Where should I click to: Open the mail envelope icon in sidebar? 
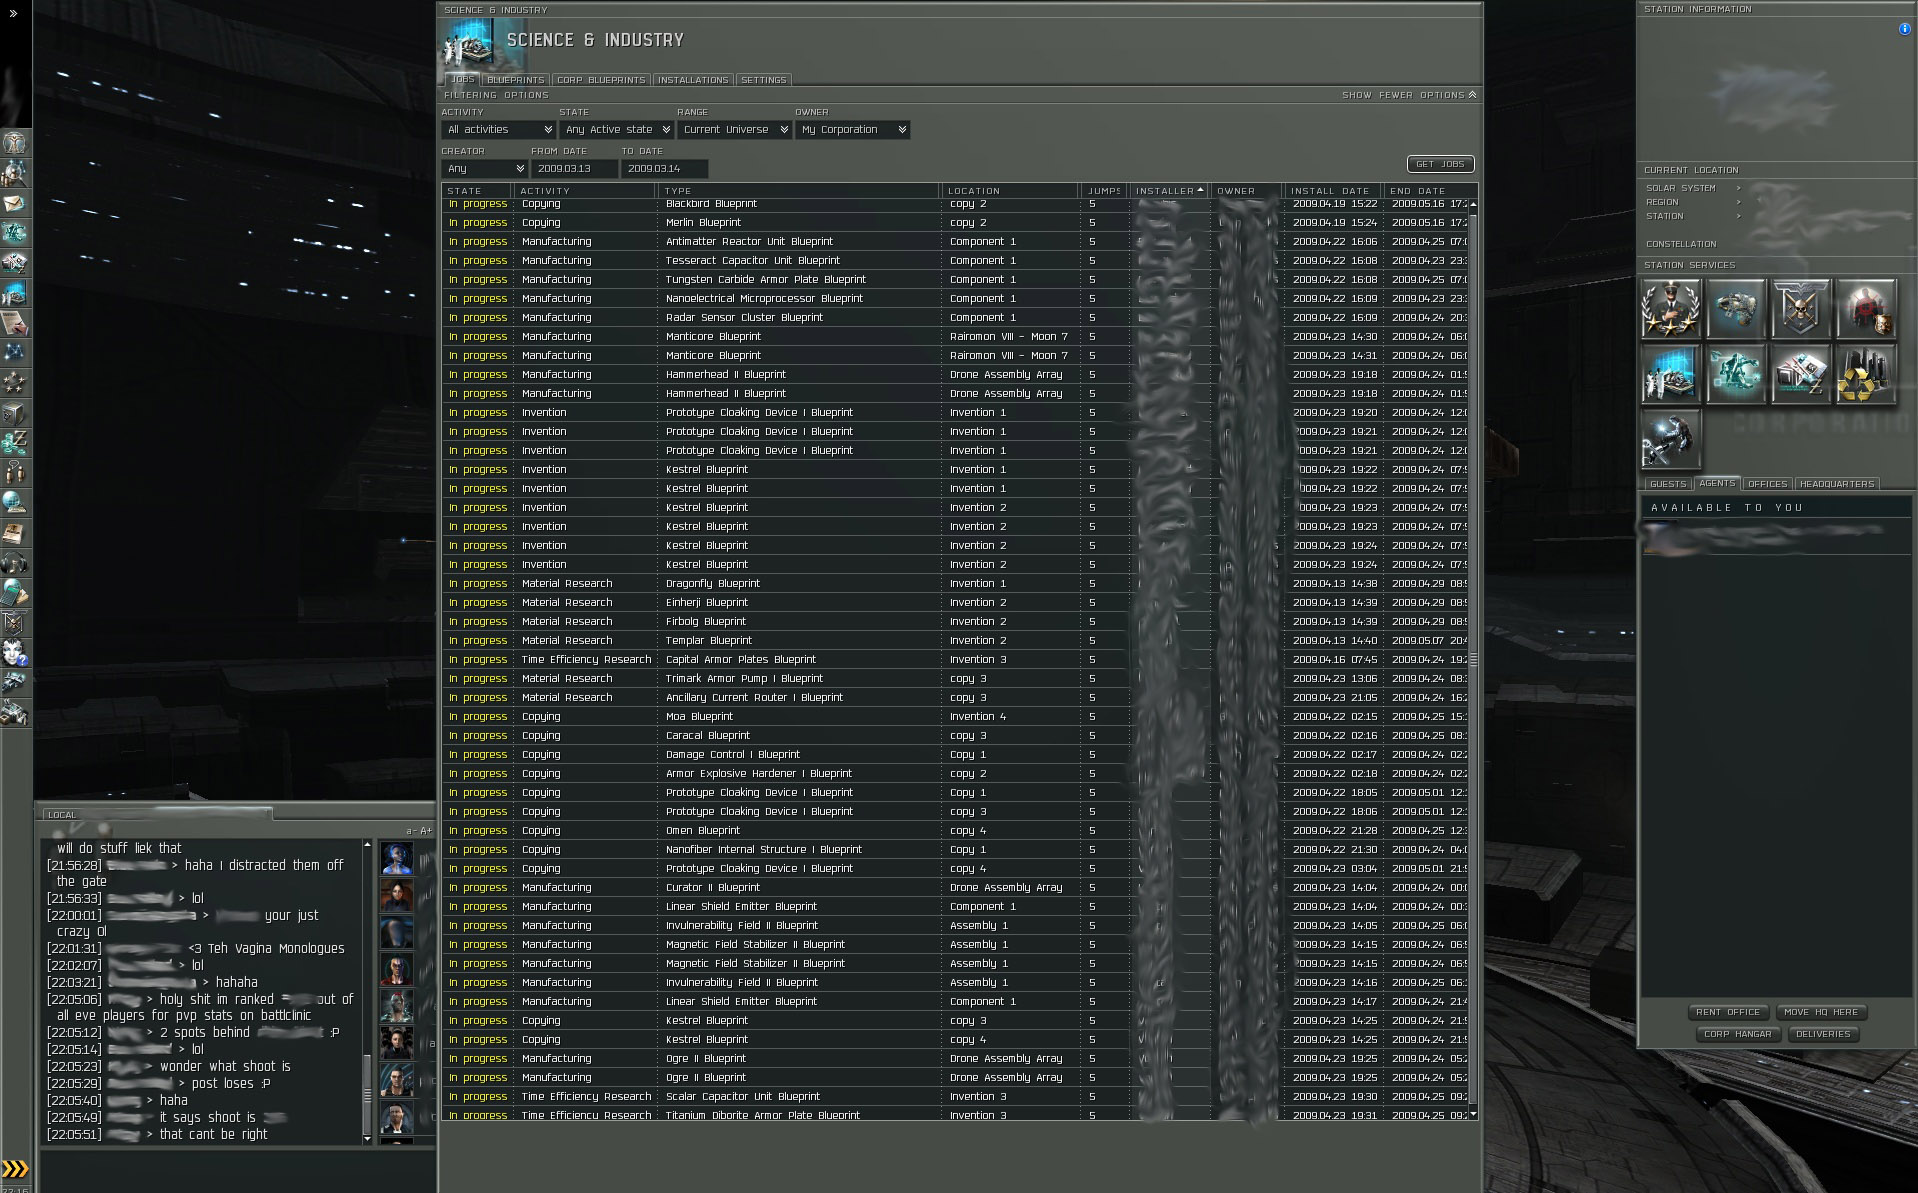[x=14, y=204]
